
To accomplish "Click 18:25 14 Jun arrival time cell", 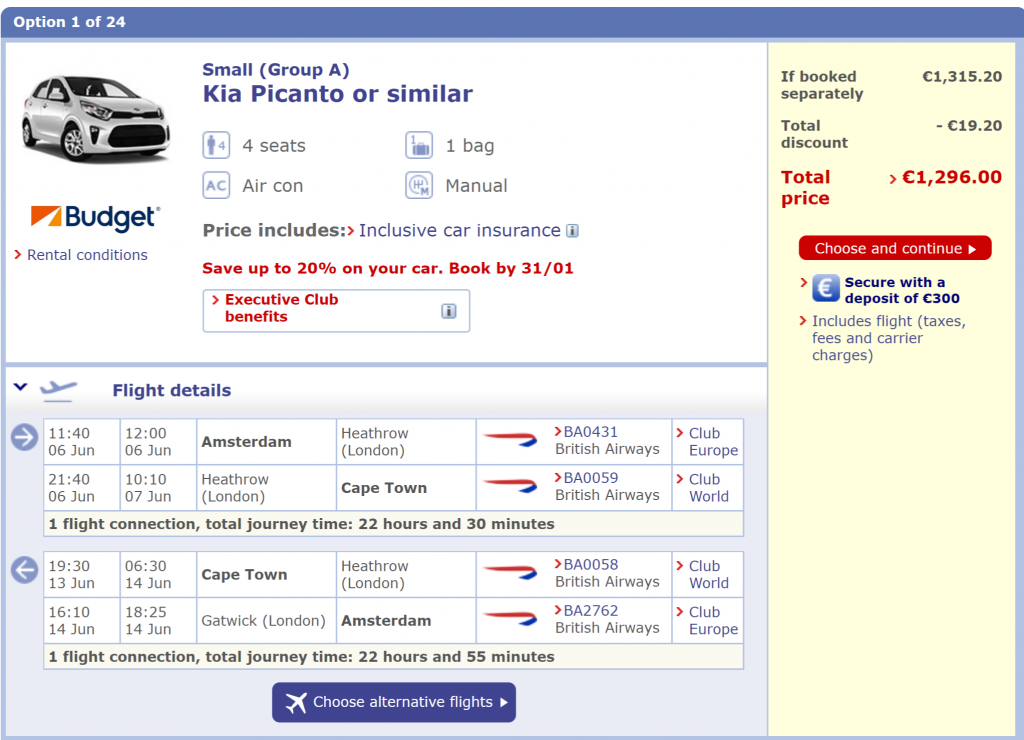I will click(158, 620).
